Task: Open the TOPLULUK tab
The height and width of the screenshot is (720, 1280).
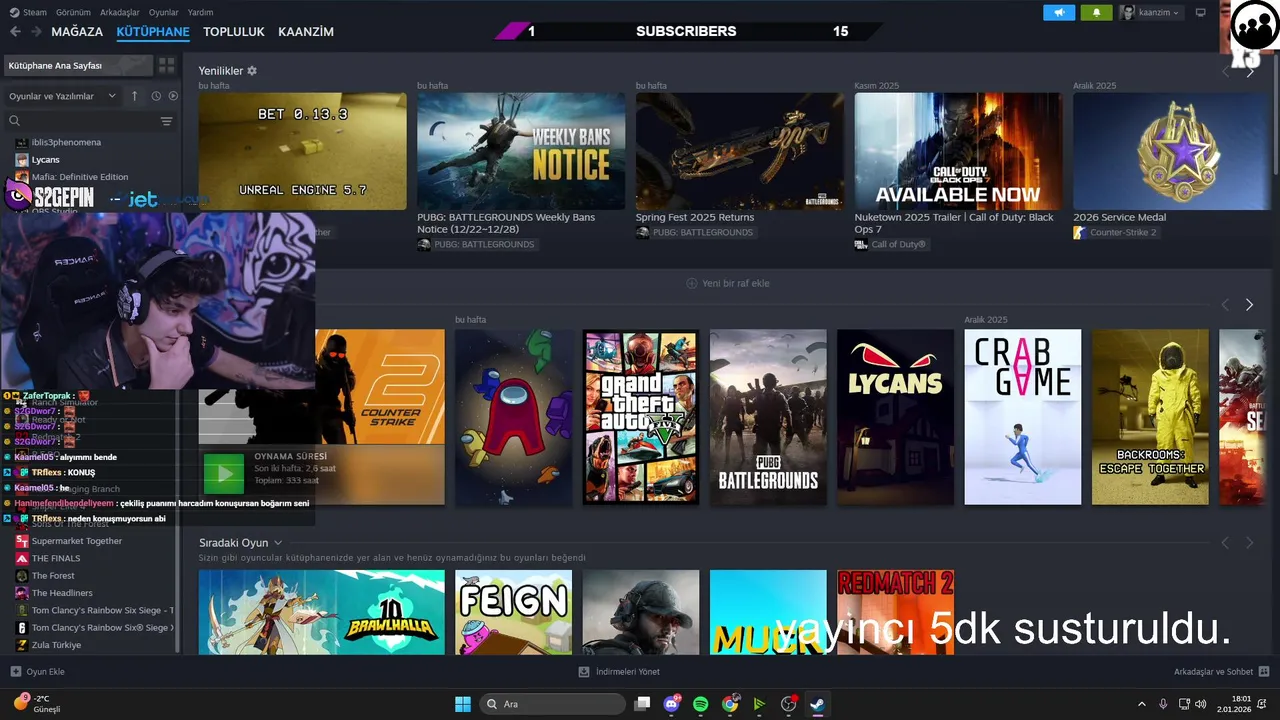Action: tap(234, 32)
